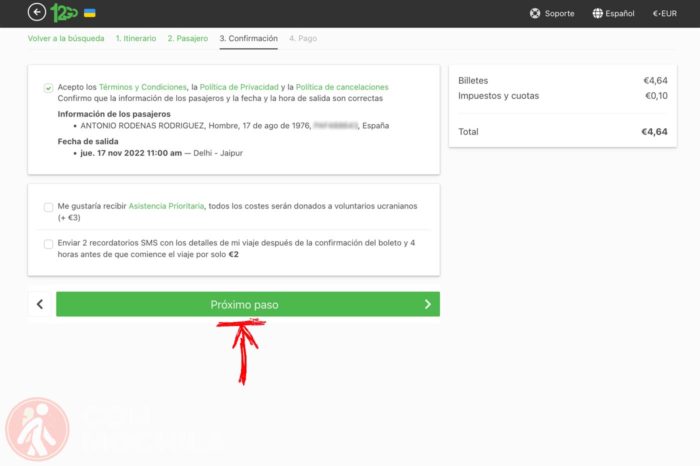The width and height of the screenshot is (700, 466).
Task: Open the Soporte help link
Action: pos(559,13)
